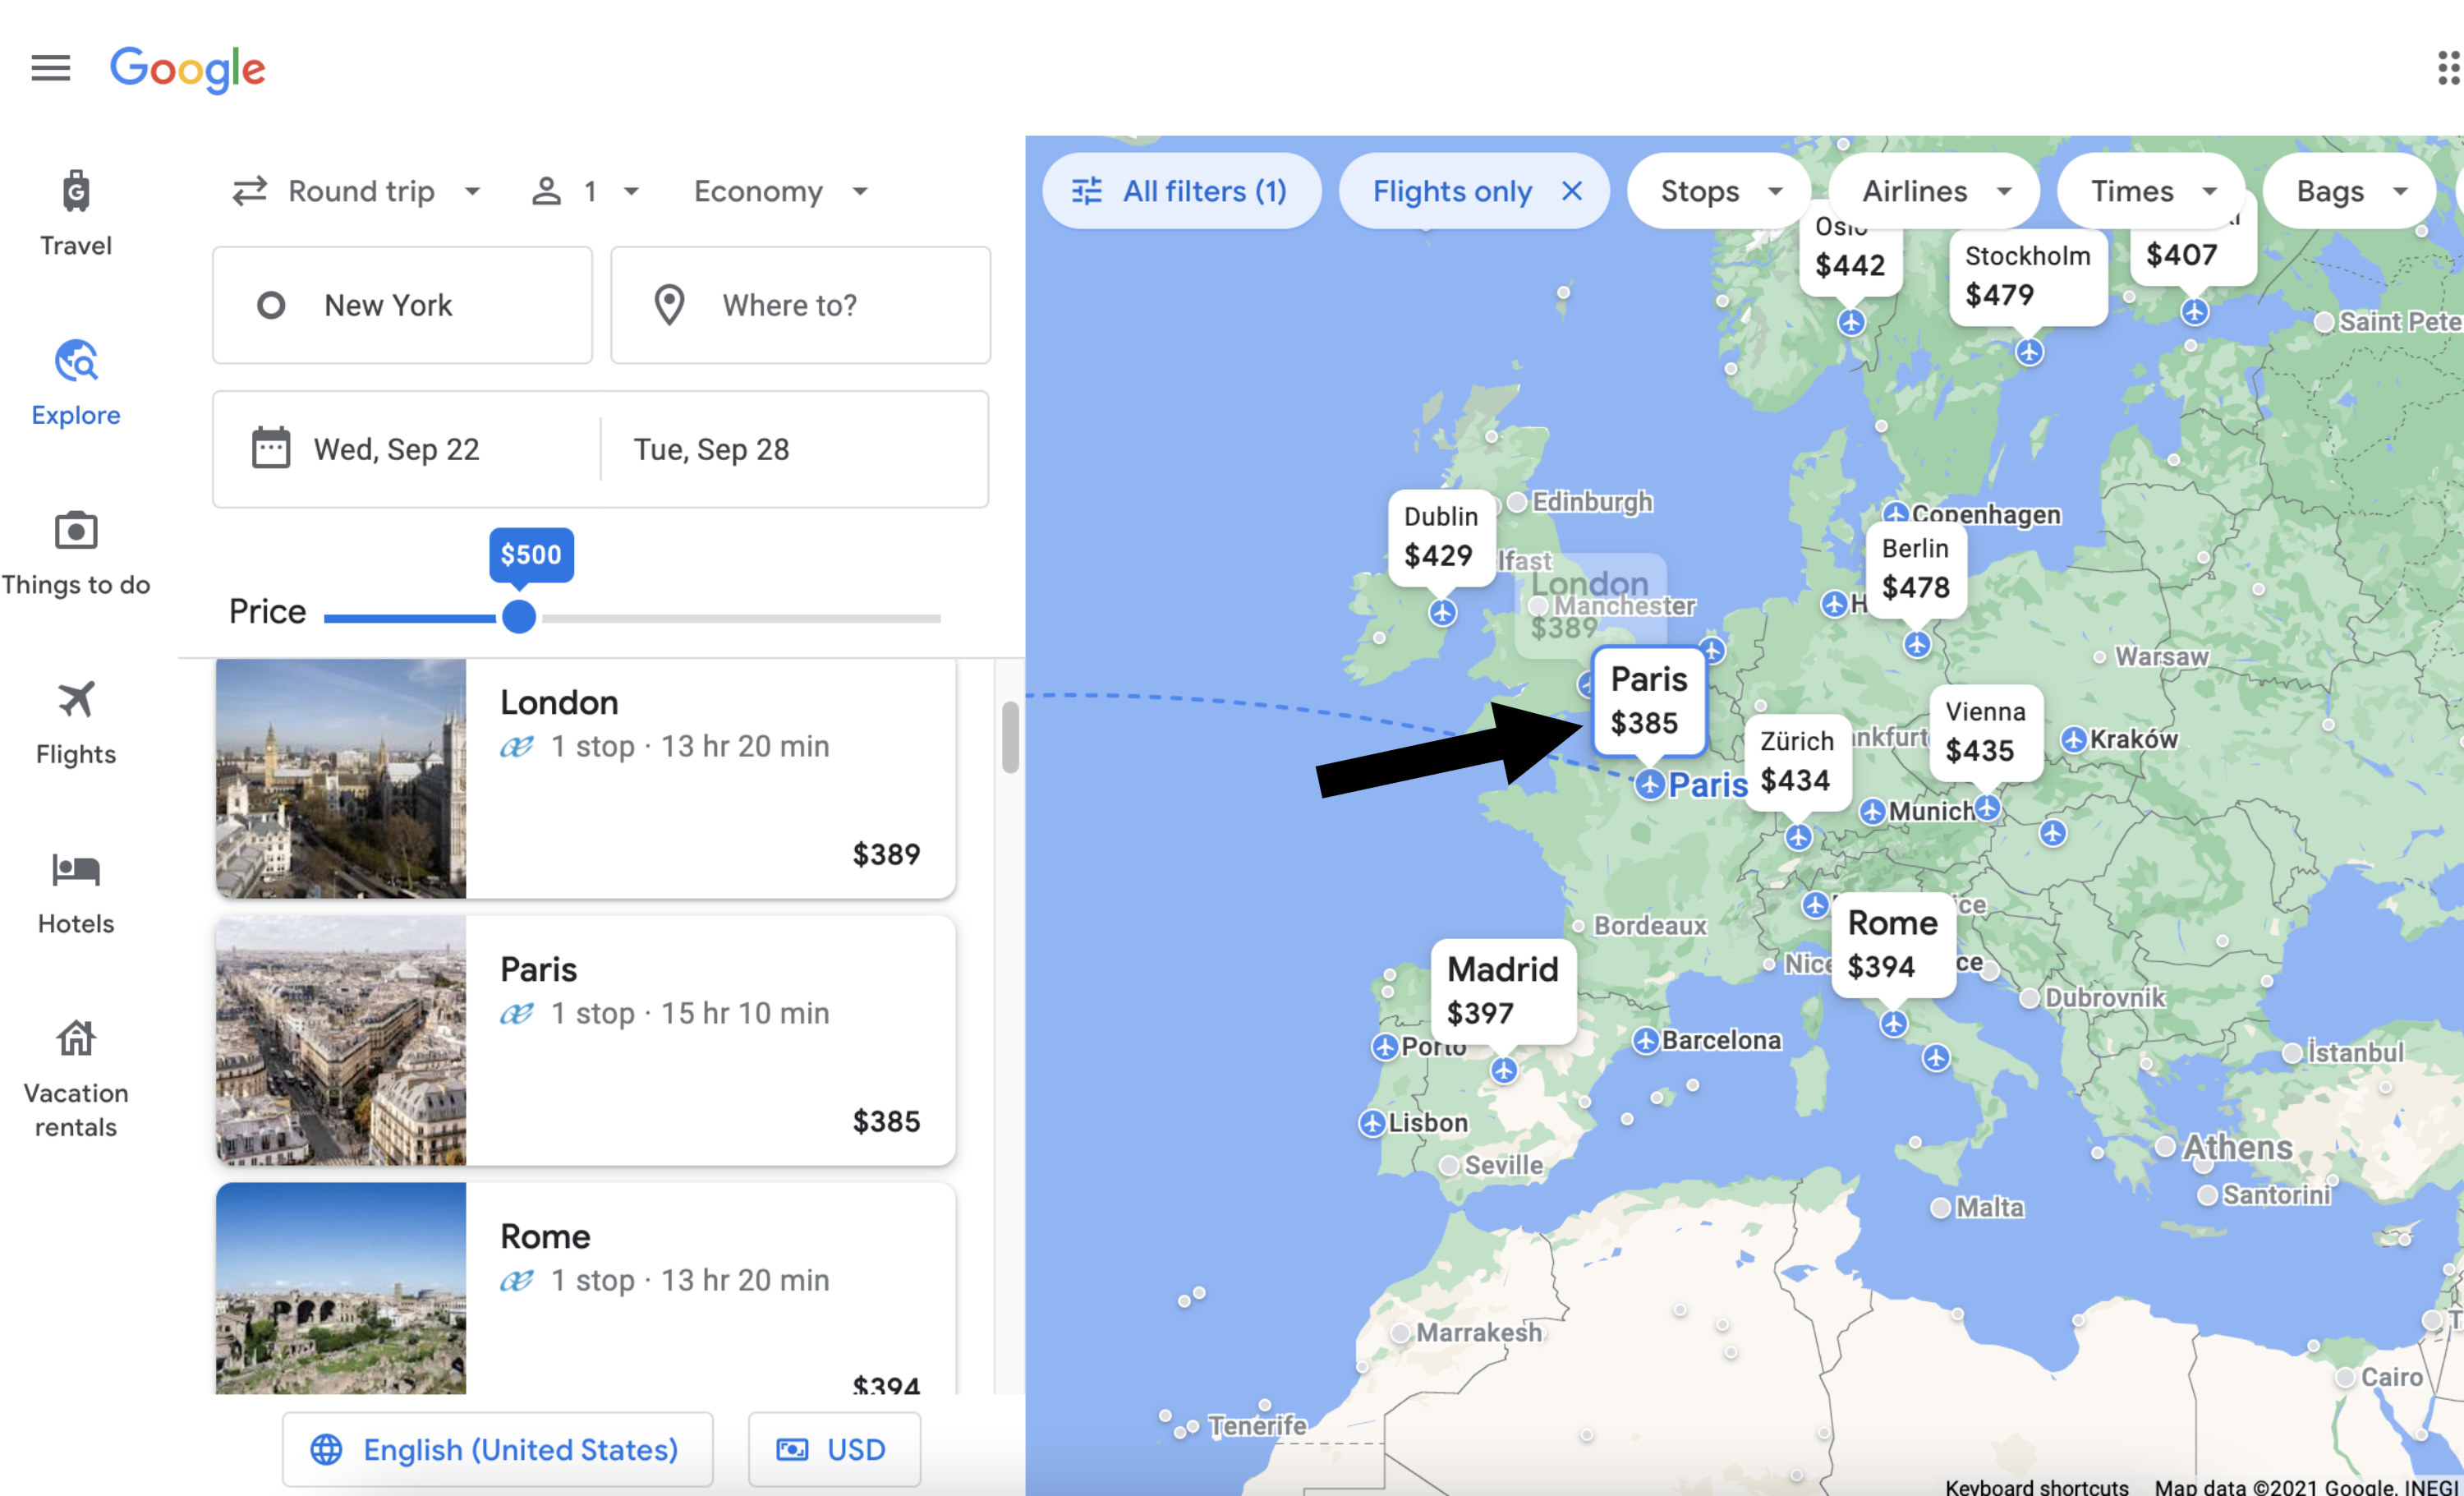Toggle Round trip selector

click(x=359, y=190)
